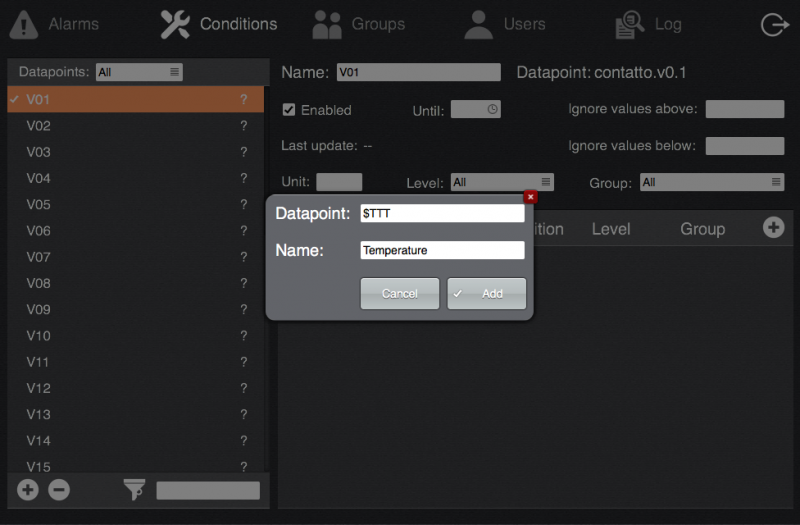Click the Alarms warning triangle icon
This screenshot has height=525, width=800.
click(x=23, y=24)
